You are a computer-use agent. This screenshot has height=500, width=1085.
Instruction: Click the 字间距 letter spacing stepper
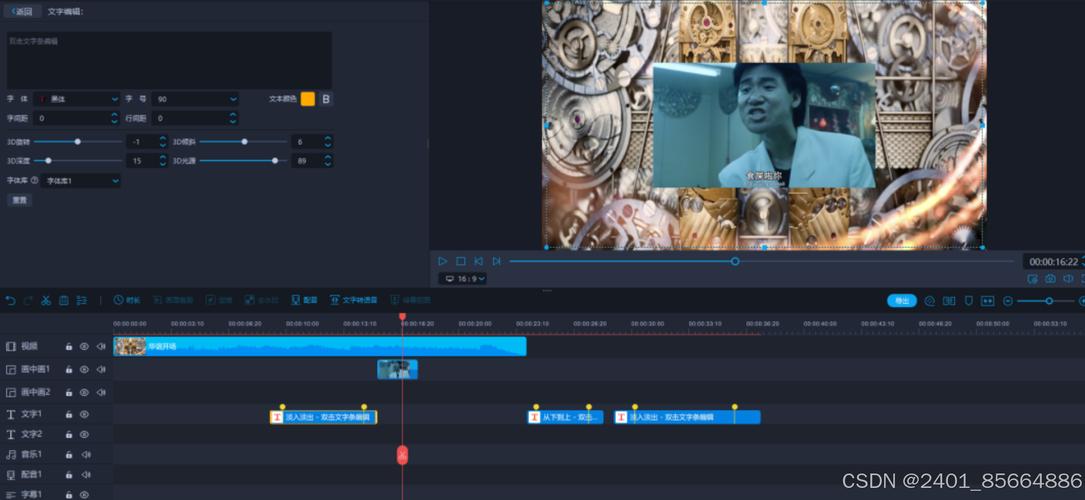click(x=114, y=118)
